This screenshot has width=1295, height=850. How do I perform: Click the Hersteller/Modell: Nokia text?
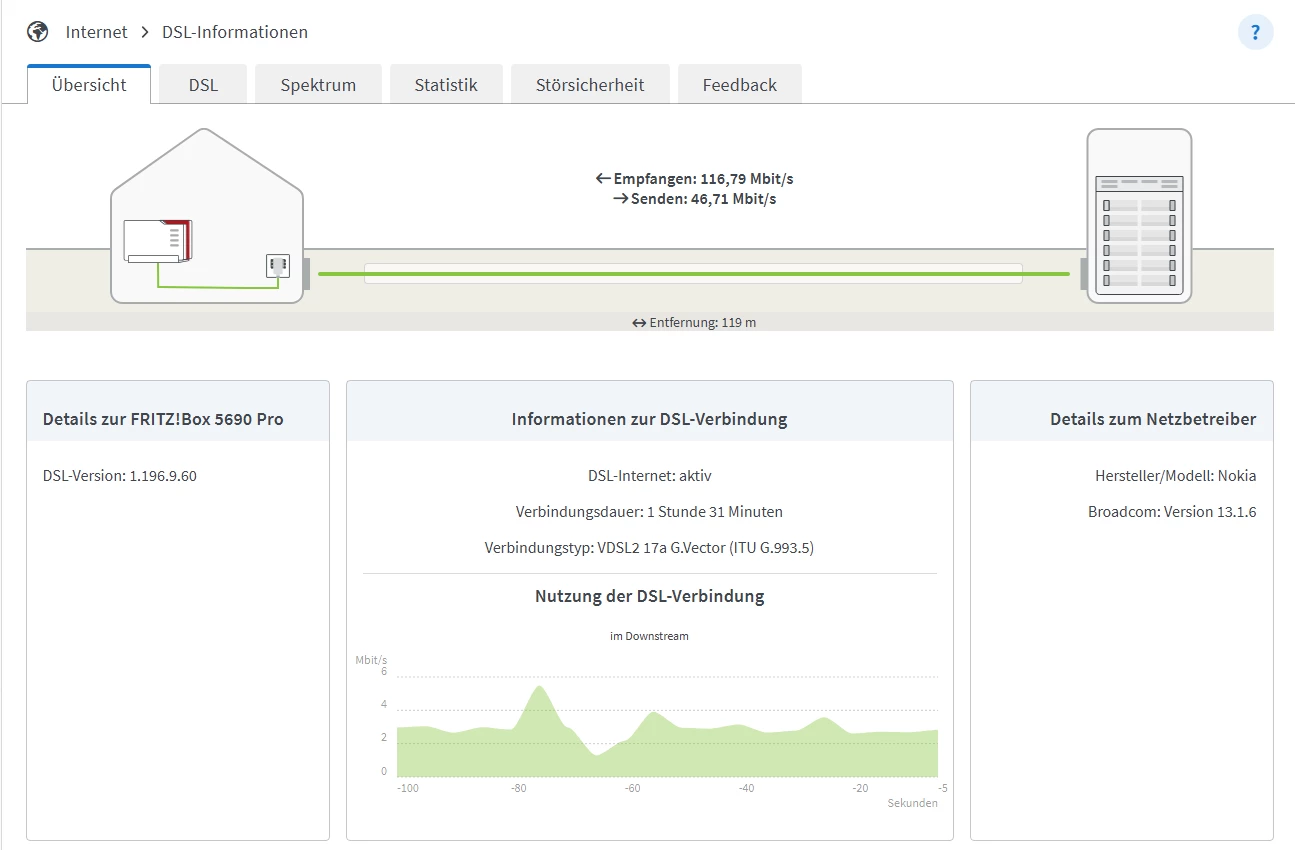1176,476
